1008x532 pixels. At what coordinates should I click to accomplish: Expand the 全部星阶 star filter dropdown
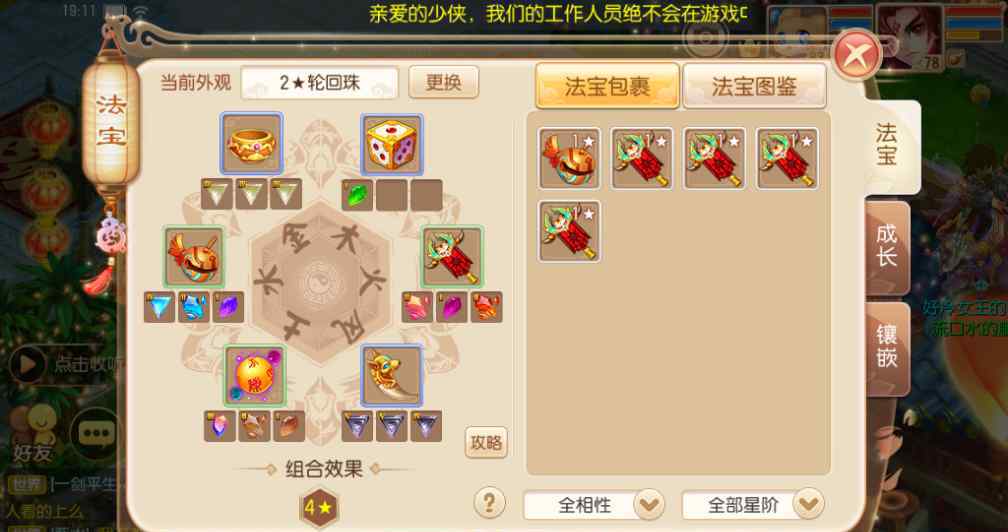point(808,504)
